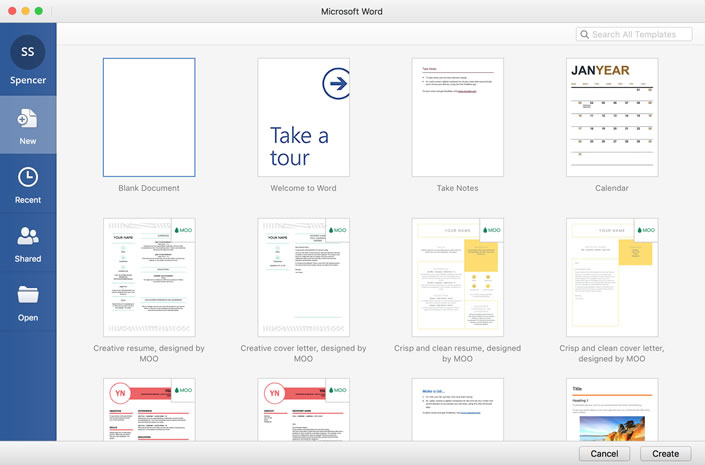Pick Crisp and clean resume thumbnail

458,277
